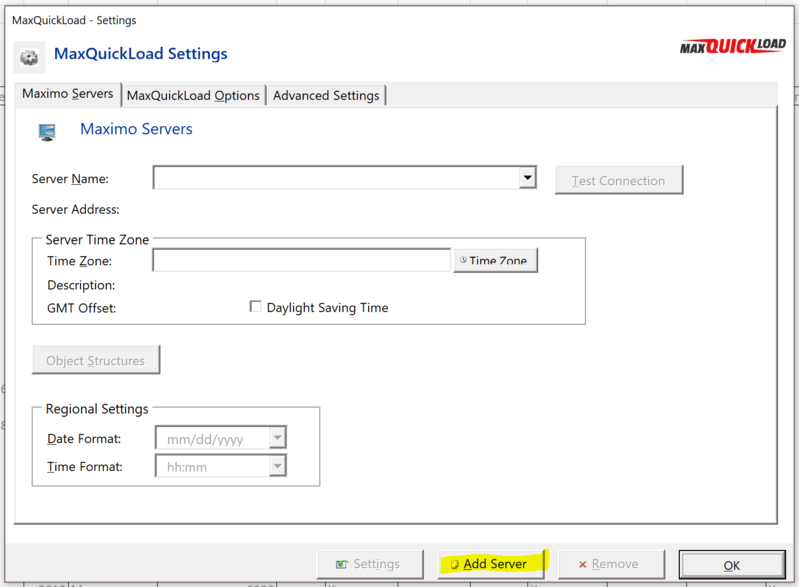This screenshot has height=587, width=799.
Task: Open the Time Format dropdown
Action: (277, 466)
